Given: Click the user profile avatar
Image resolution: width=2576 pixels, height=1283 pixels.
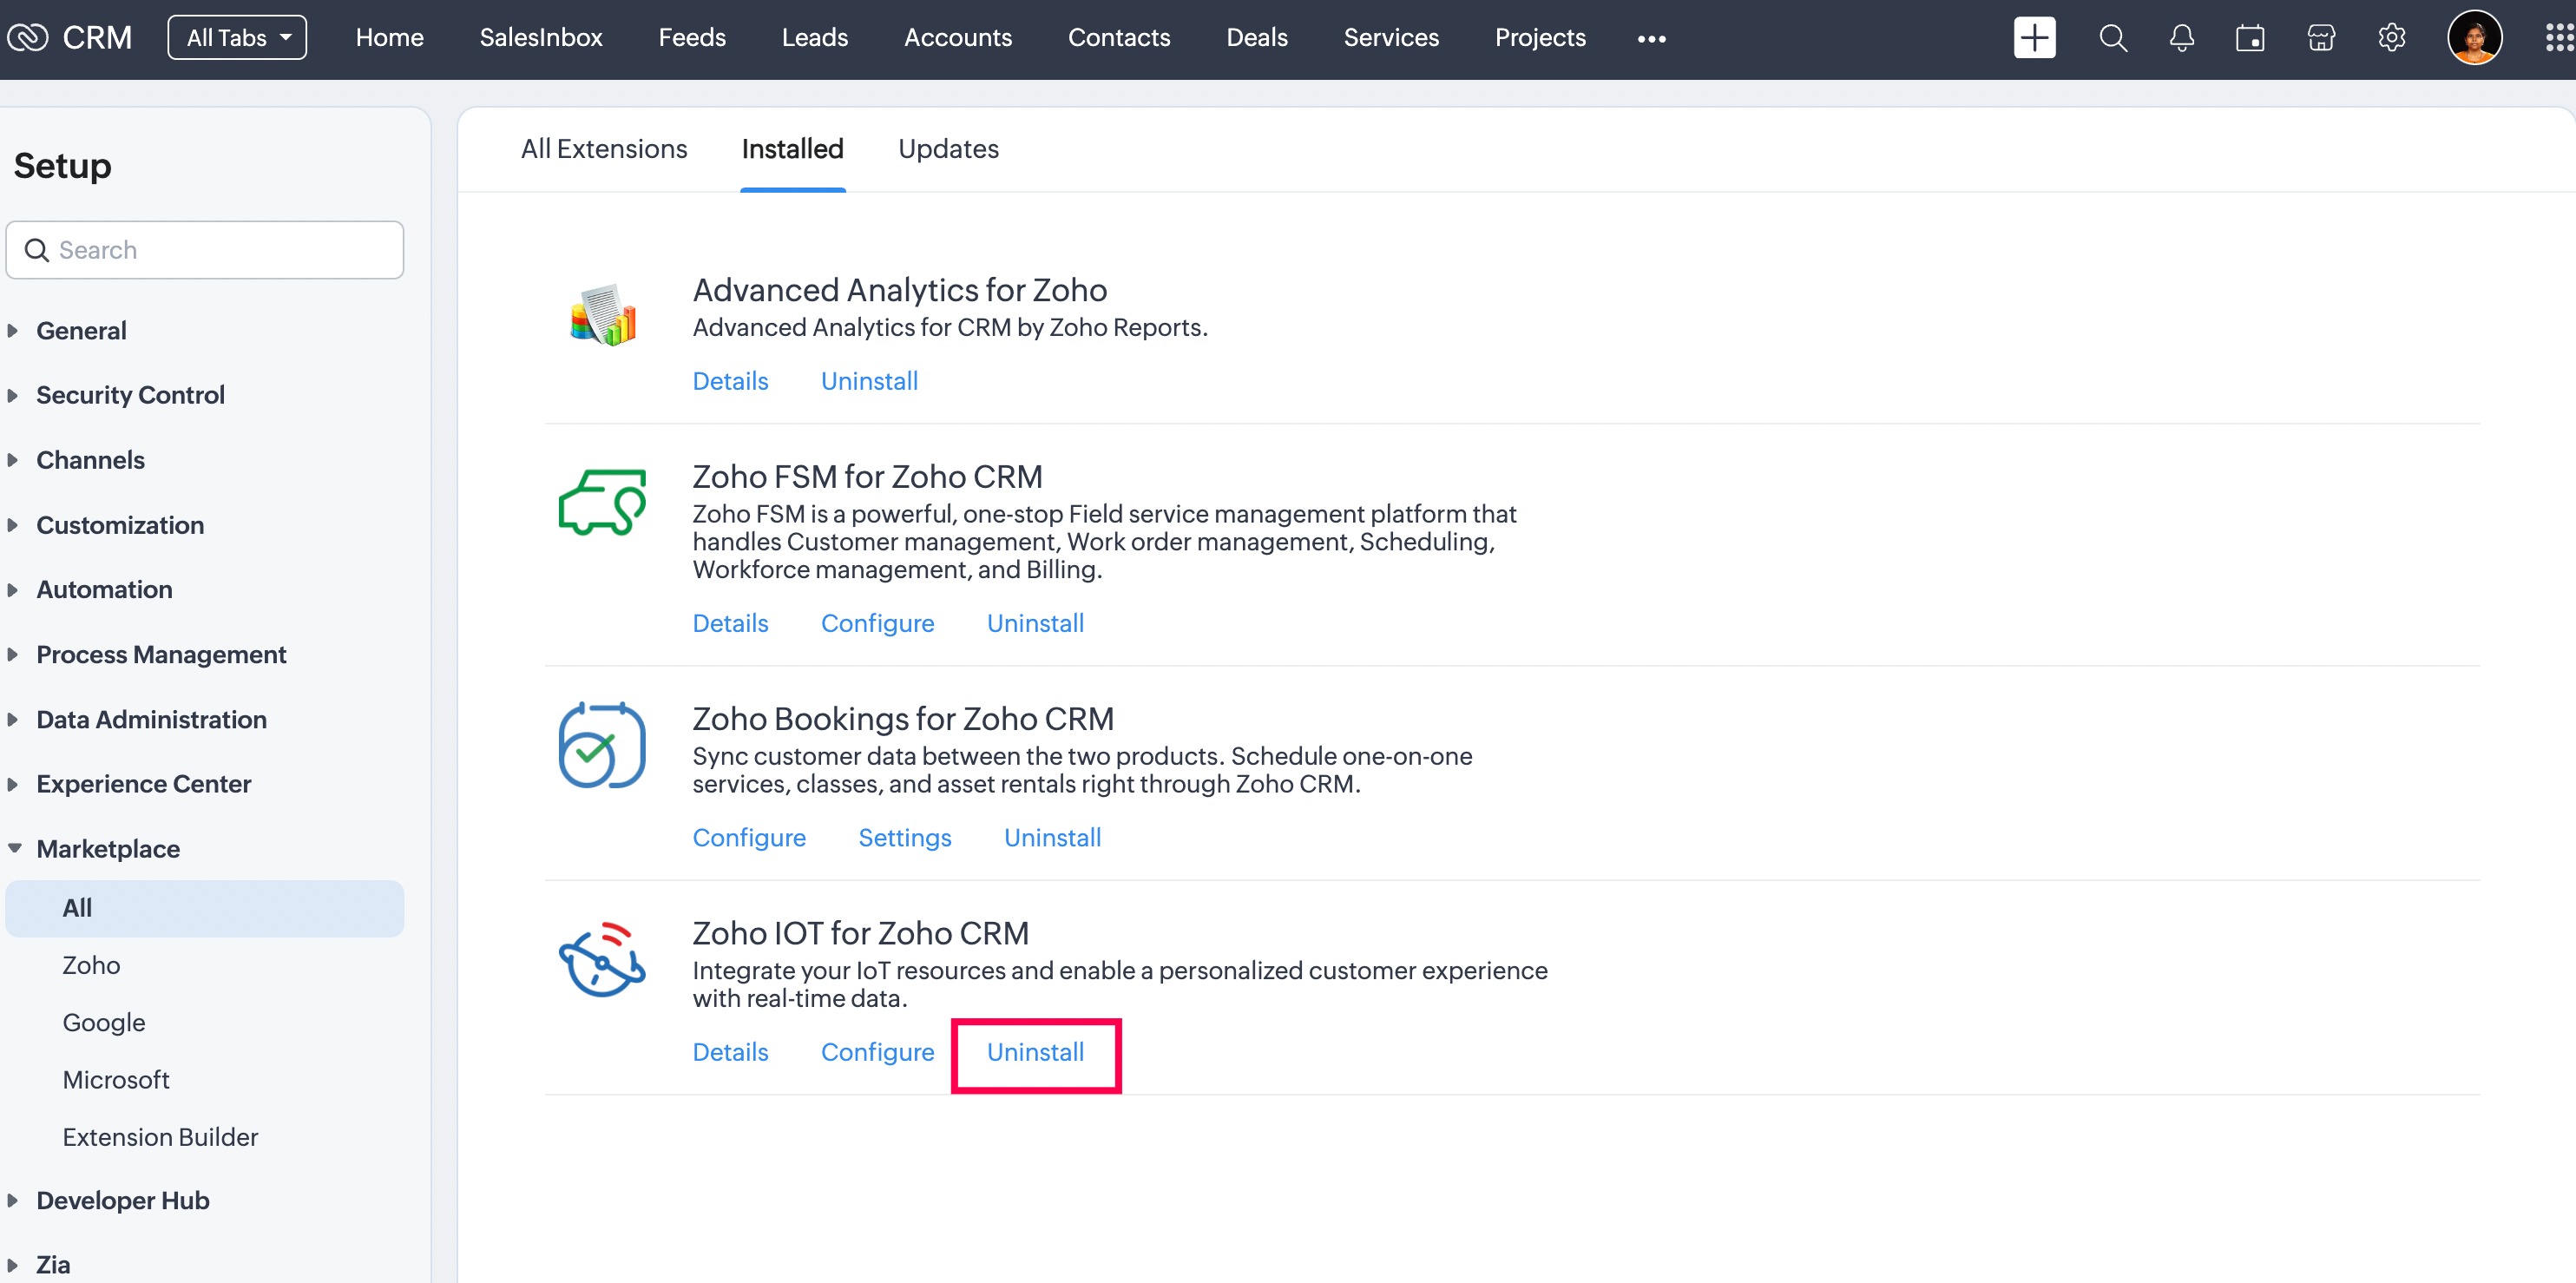Looking at the screenshot, I should coord(2474,38).
